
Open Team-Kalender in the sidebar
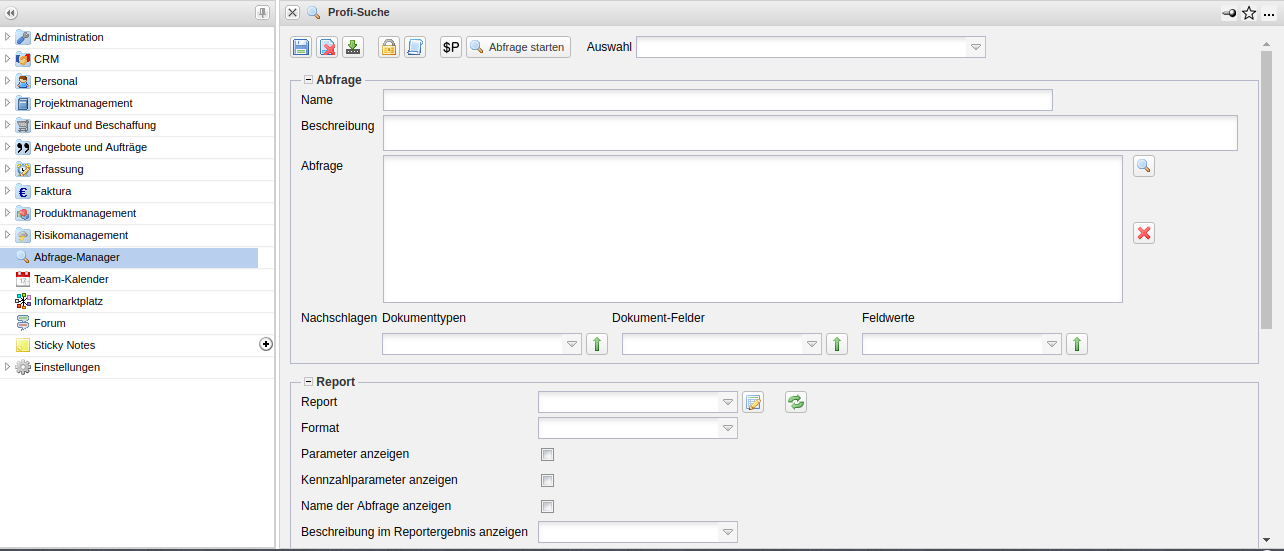pos(71,279)
